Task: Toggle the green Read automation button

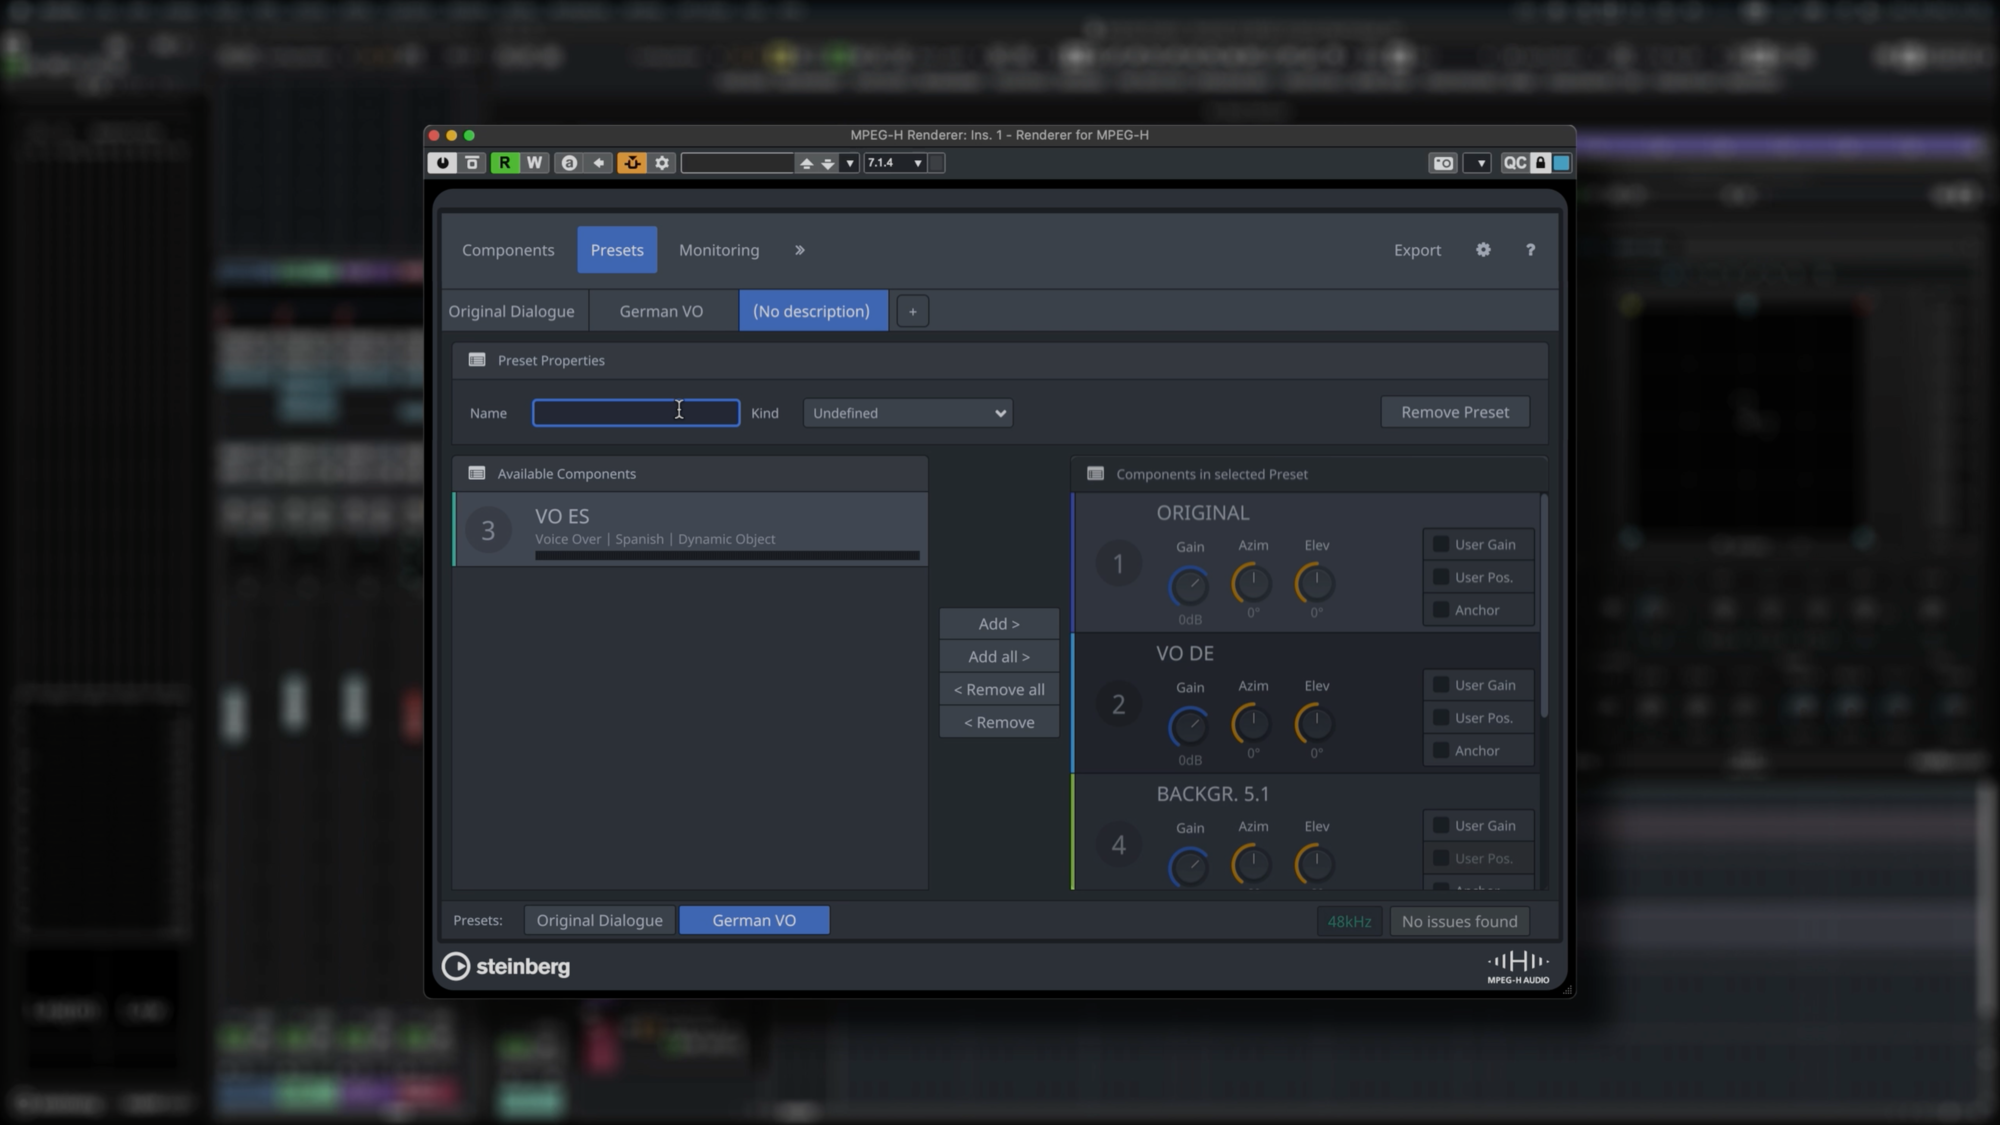Action: [x=505, y=163]
